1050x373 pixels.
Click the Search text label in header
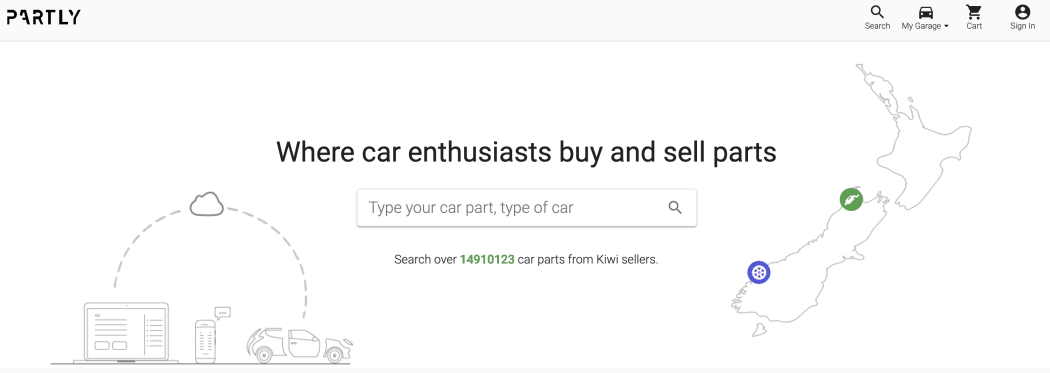[x=877, y=26]
